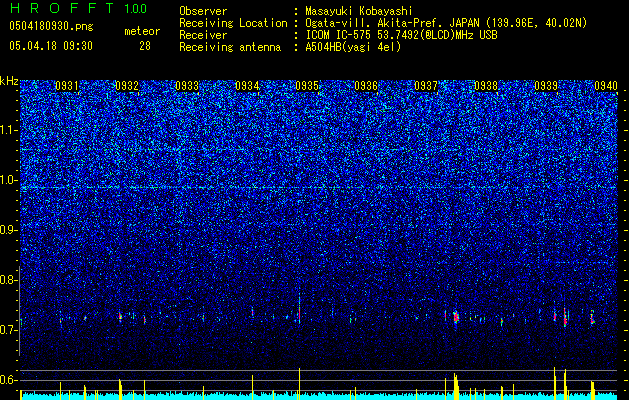The width and height of the screenshot is (629, 400).
Task: Click the 0.7 kHz axis tick label
Action: (x=9, y=330)
